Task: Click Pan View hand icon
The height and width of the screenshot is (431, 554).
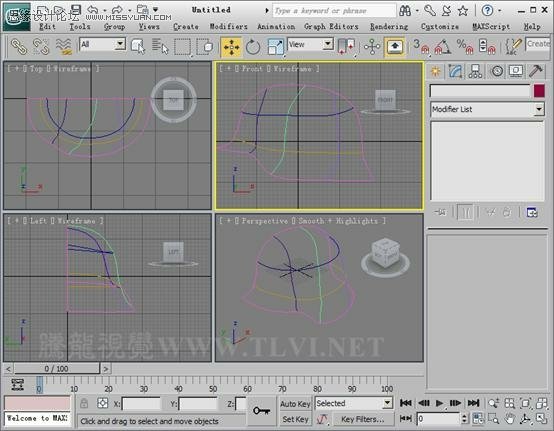Action: pyautogui.click(x=509, y=419)
